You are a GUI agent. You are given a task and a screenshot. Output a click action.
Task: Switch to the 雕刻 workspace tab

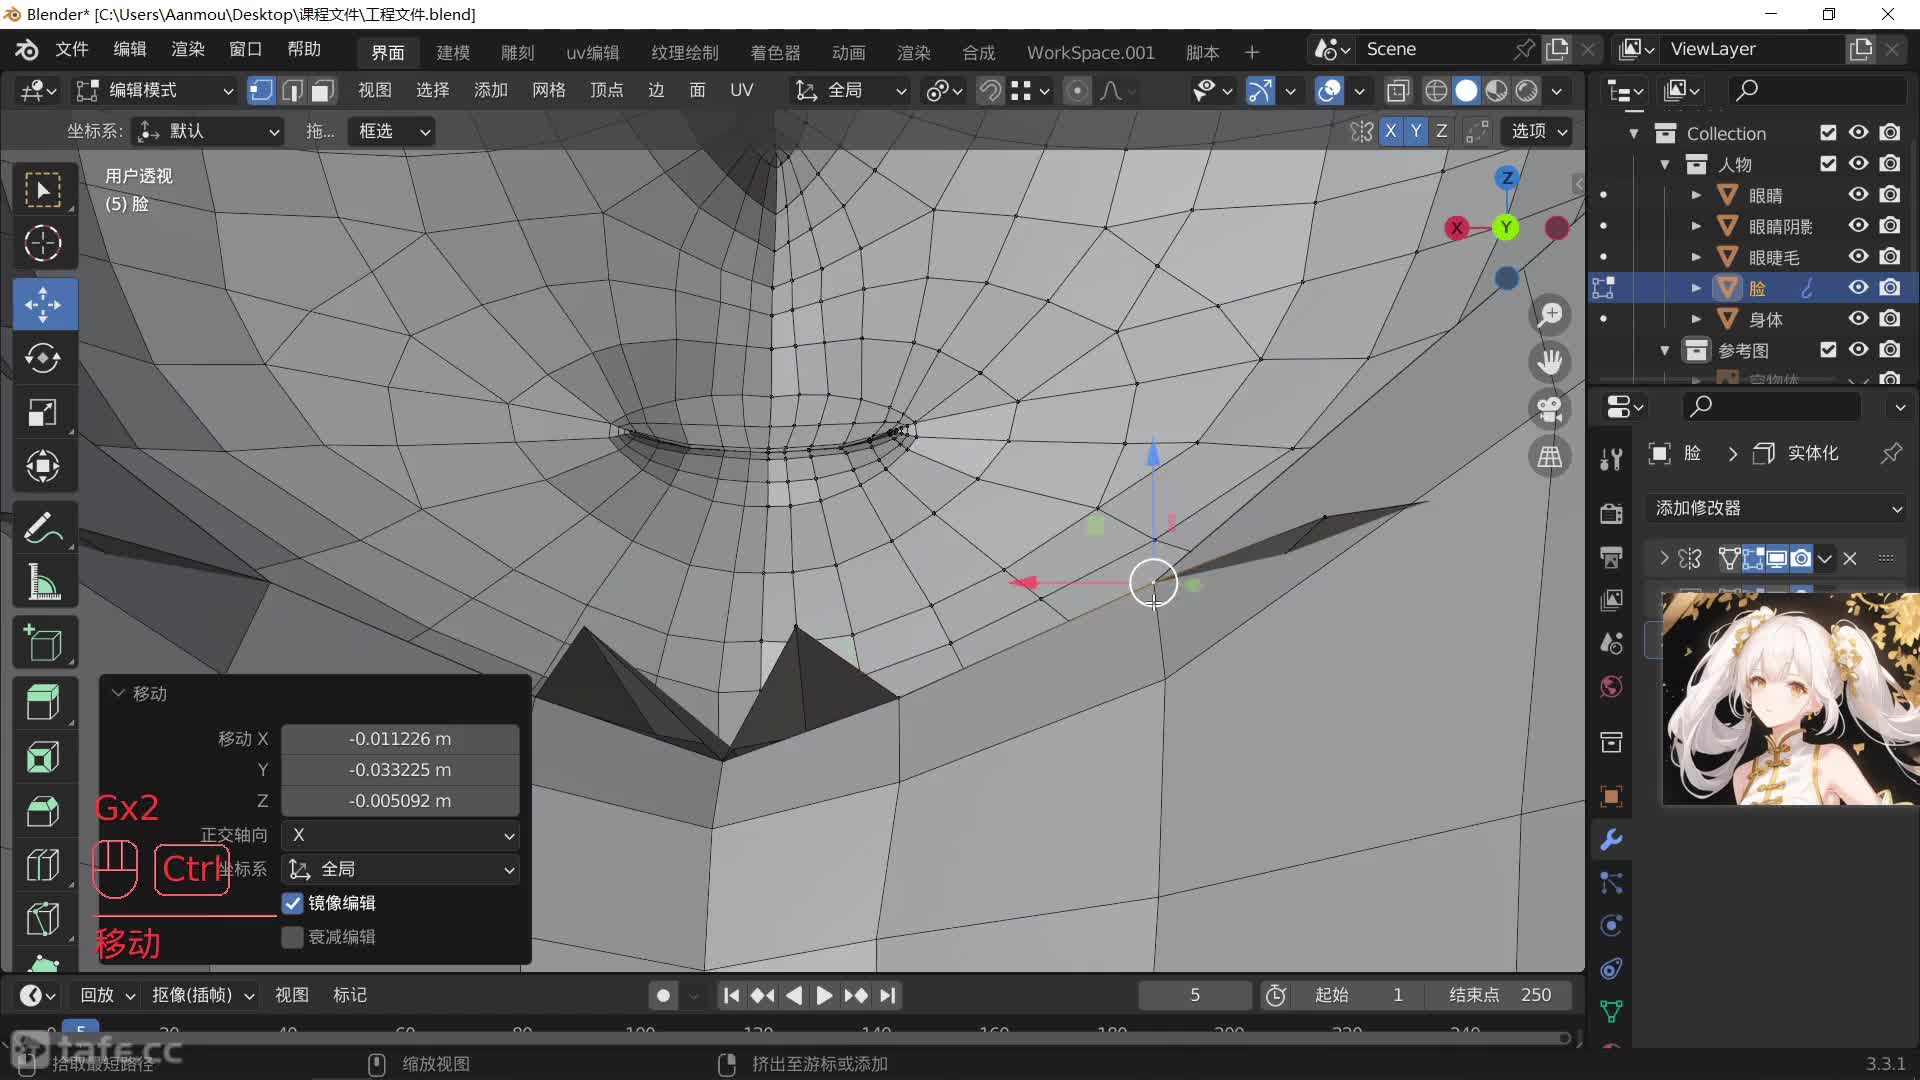(x=517, y=52)
